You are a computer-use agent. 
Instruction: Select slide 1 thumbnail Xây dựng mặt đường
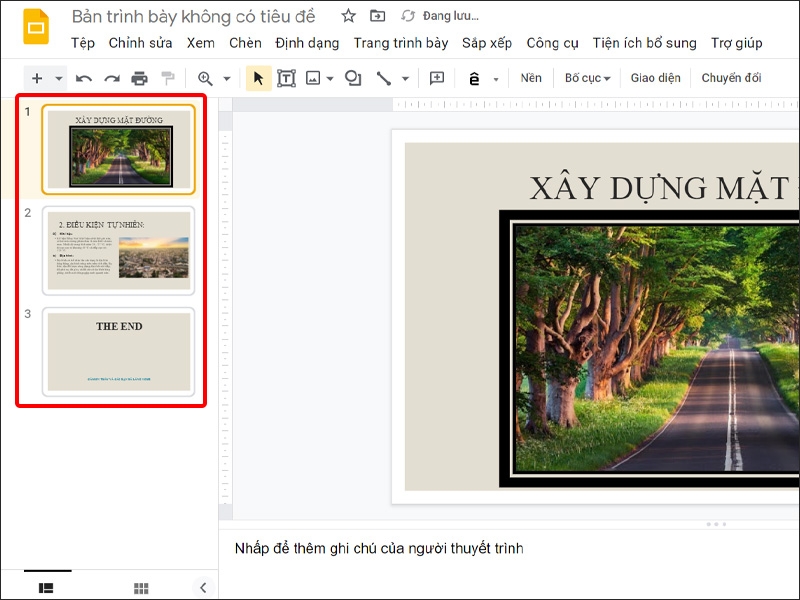pyautogui.click(x=118, y=149)
